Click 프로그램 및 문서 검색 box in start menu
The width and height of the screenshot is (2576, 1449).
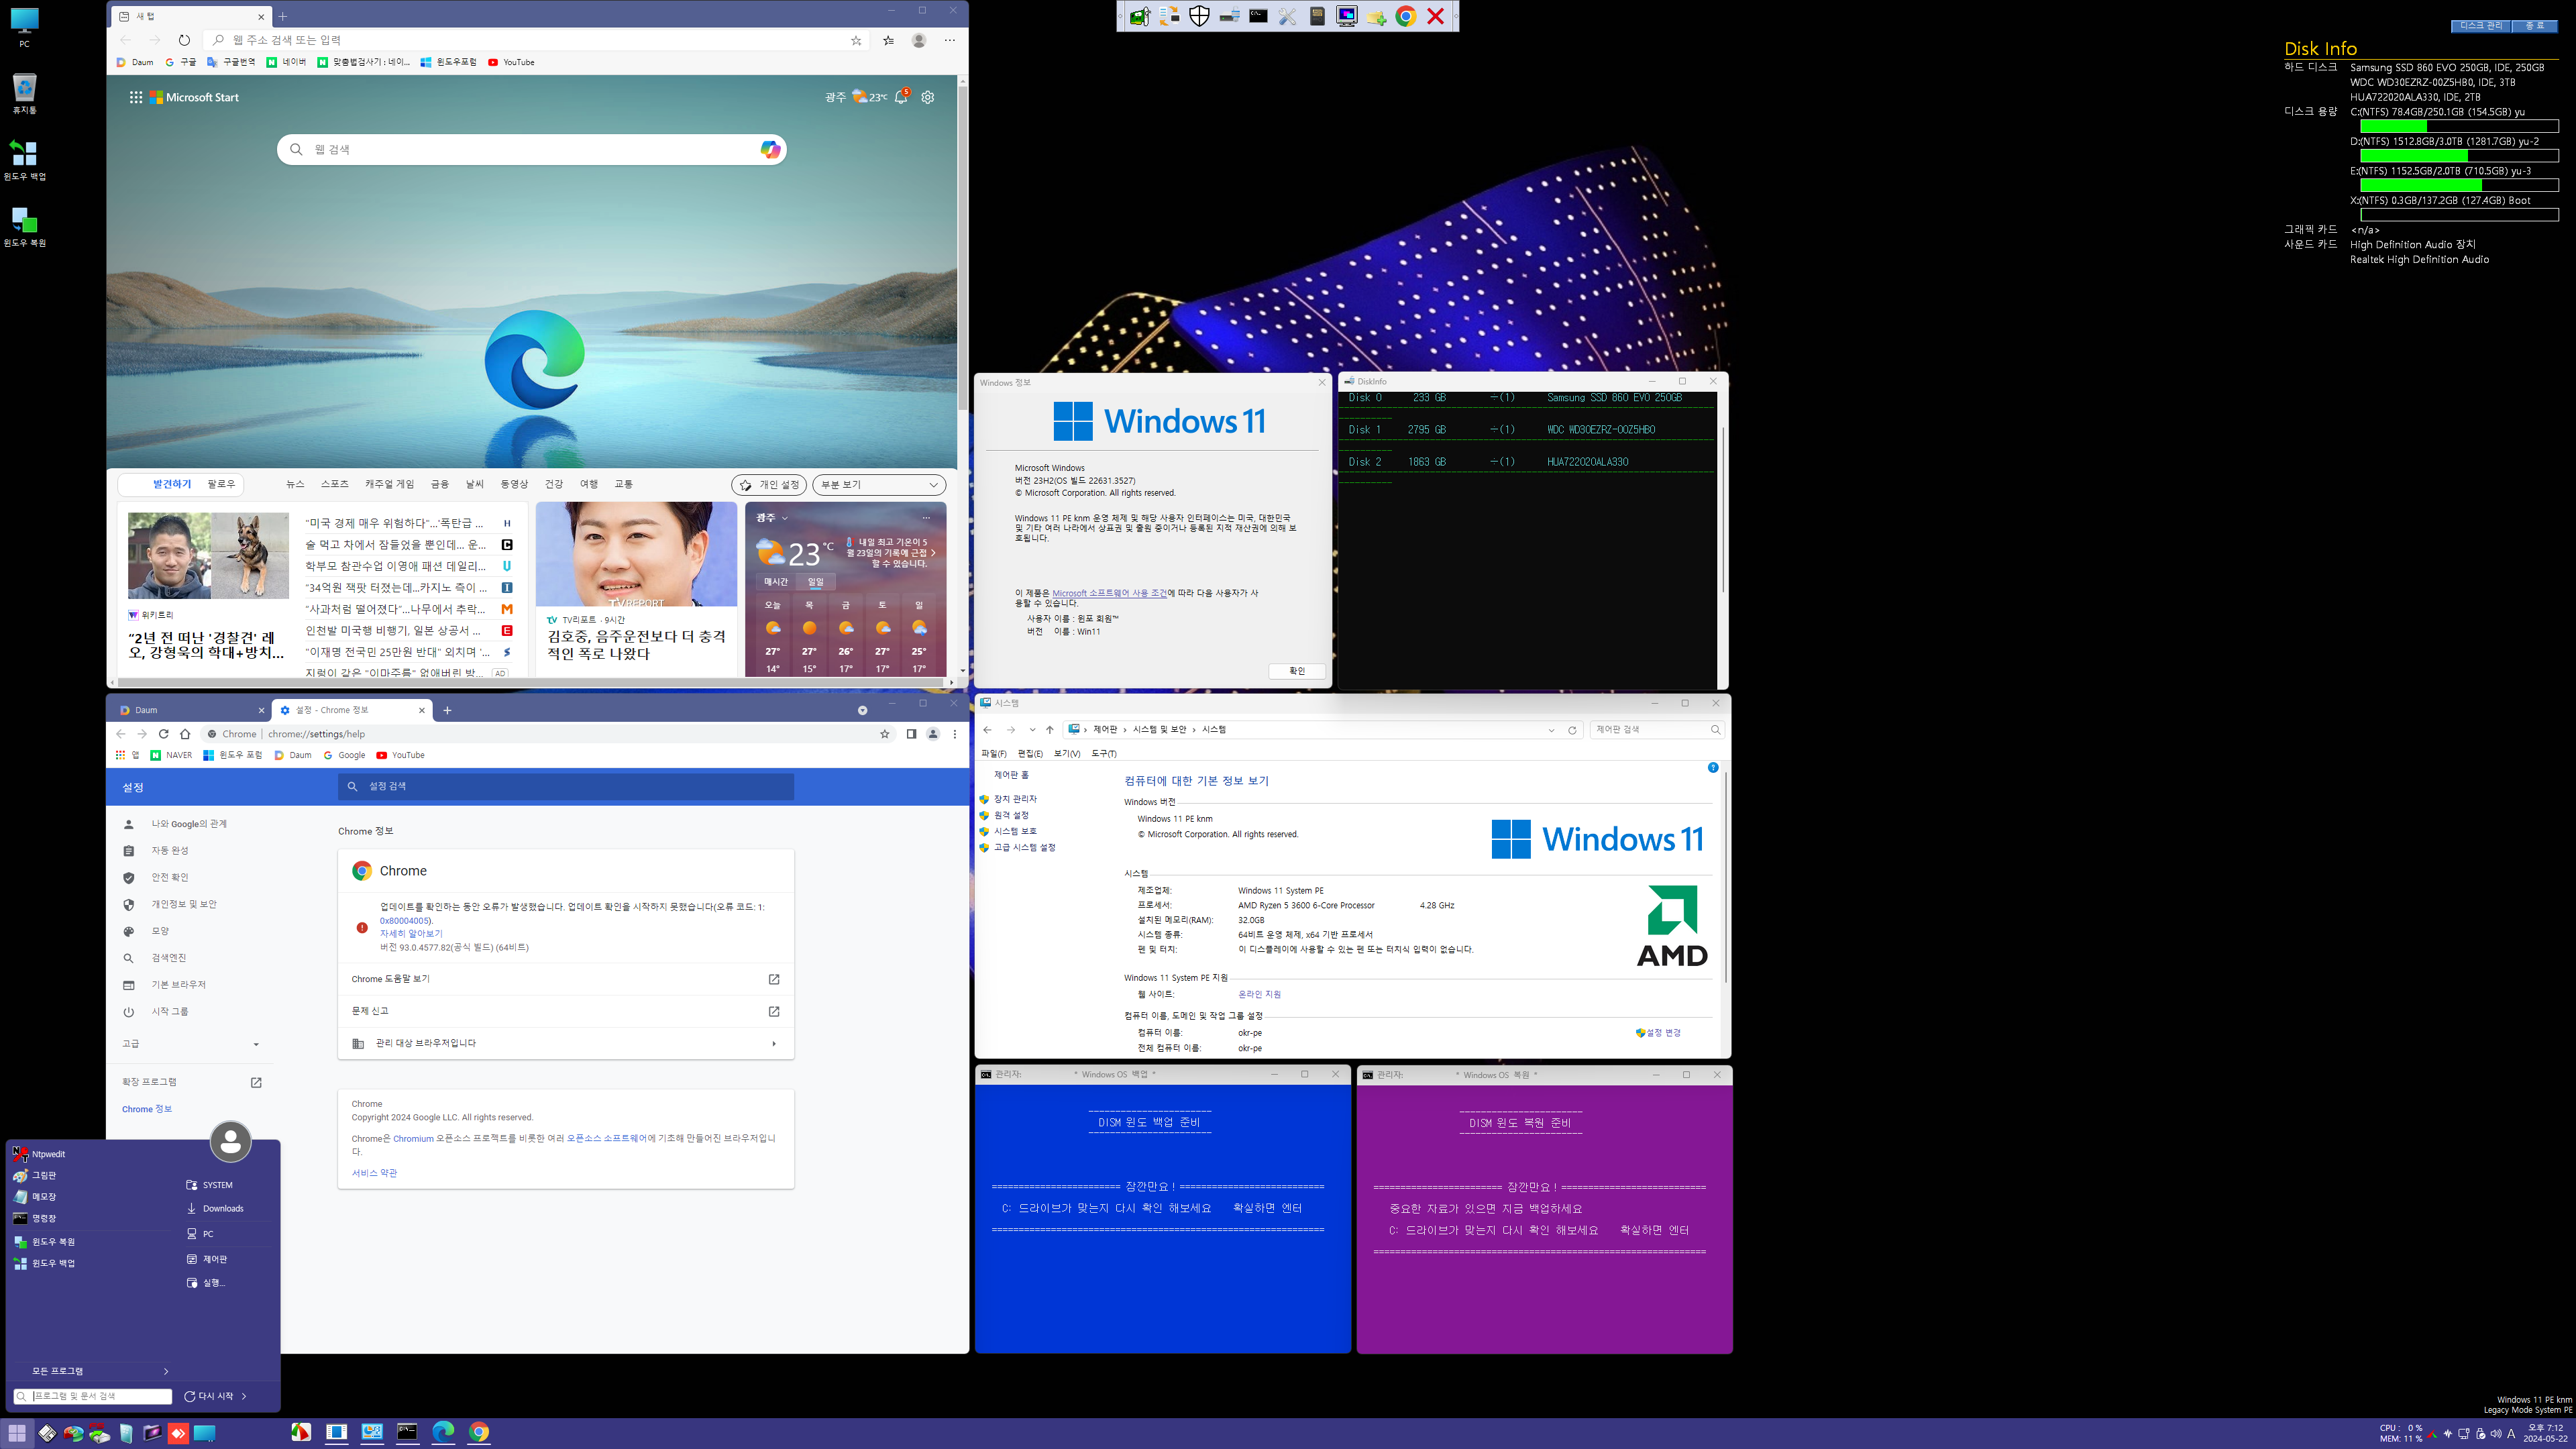(x=92, y=1396)
